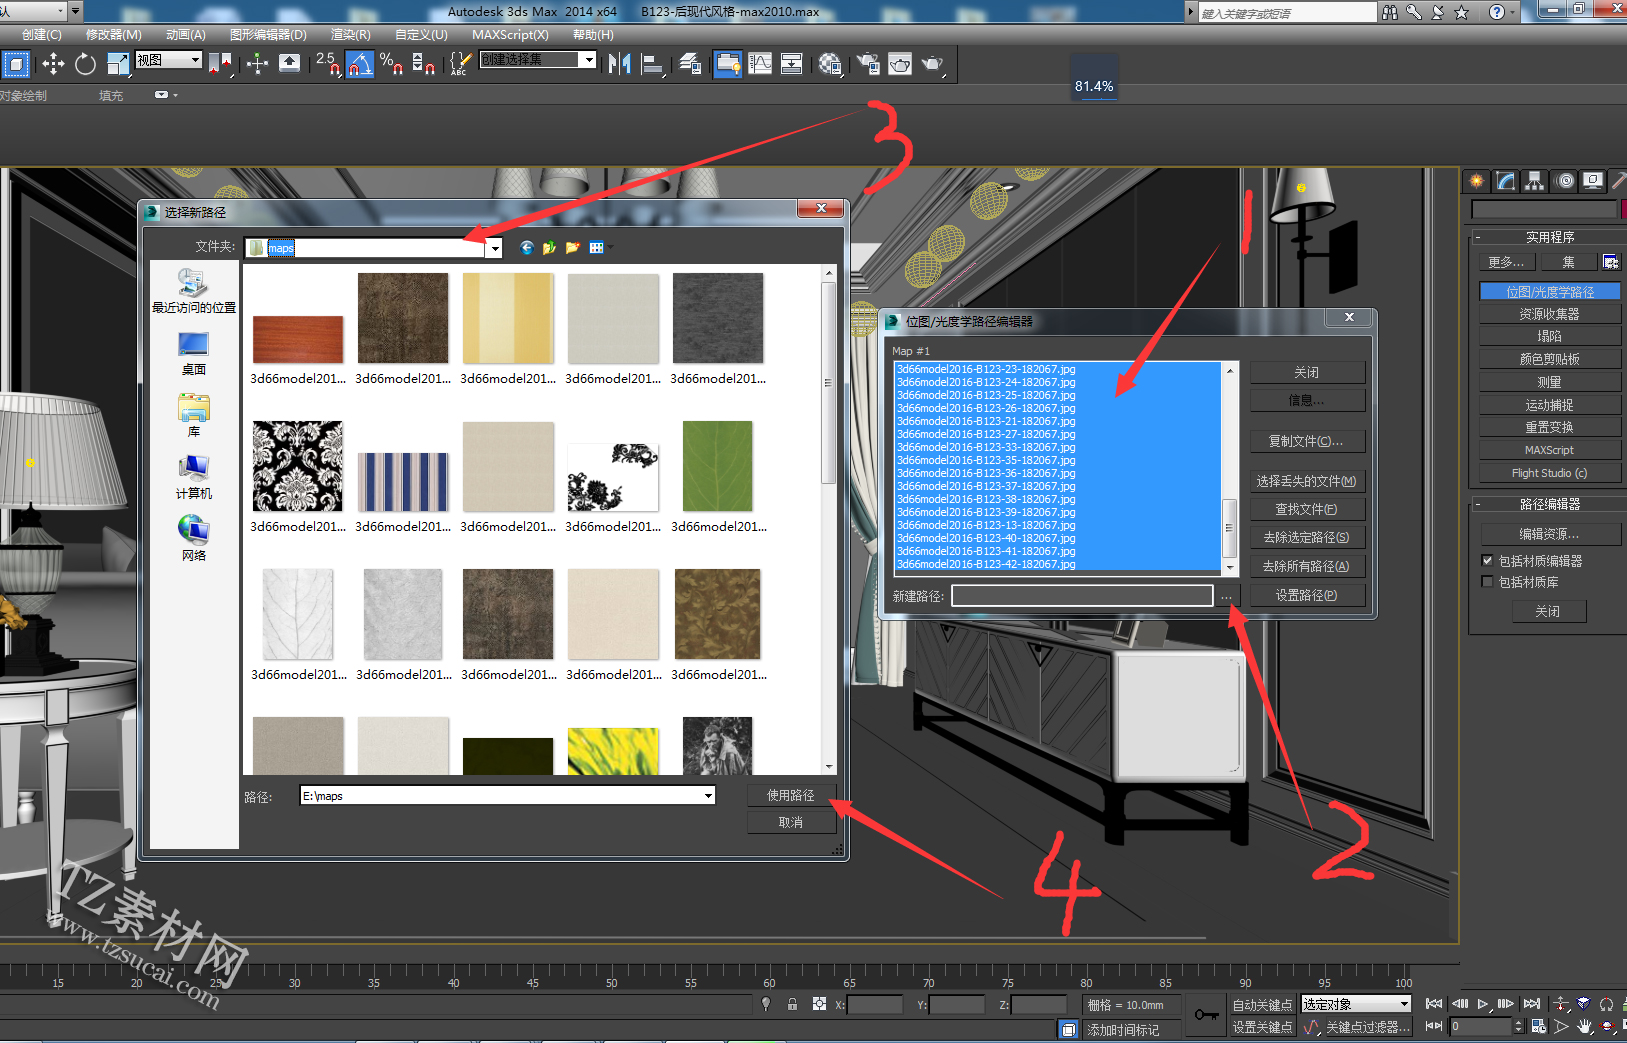This screenshot has height=1043, width=1627.
Task: Open the 创建选择集 named selection dropdown
Action: point(538,60)
